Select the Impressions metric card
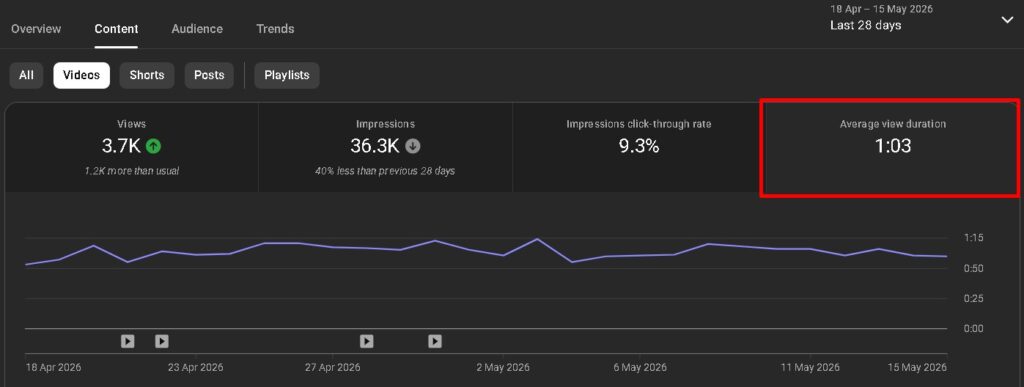Image resolution: width=1024 pixels, height=387 pixels. click(x=385, y=147)
